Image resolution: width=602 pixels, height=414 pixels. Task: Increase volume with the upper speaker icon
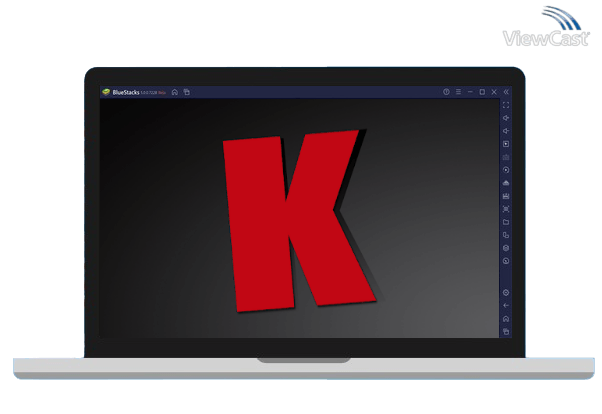[x=506, y=118]
